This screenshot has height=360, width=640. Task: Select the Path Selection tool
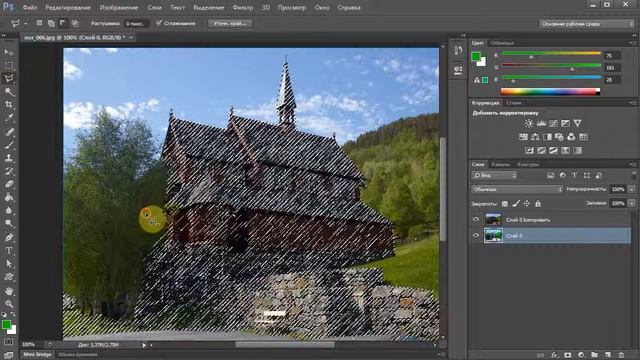coord(9,264)
